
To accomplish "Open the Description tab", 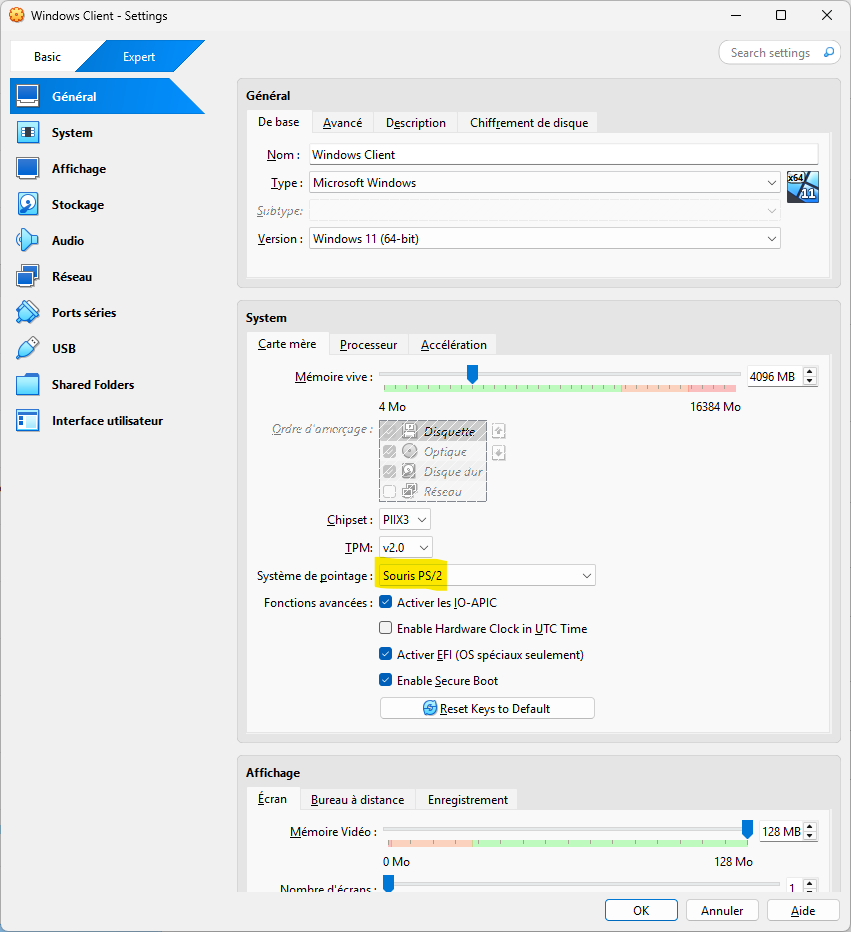I will pyautogui.click(x=415, y=122).
